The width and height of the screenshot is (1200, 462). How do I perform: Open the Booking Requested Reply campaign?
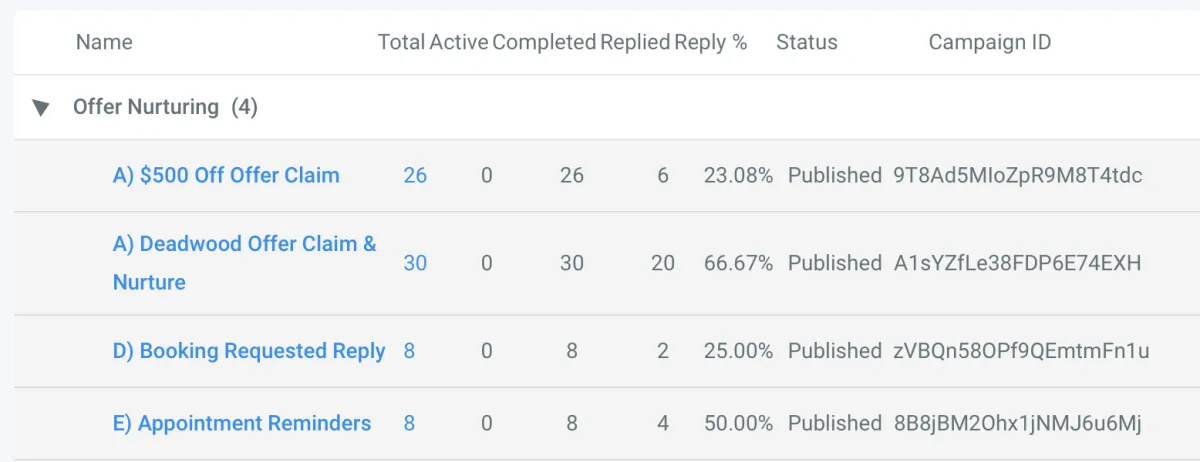pyautogui.click(x=248, y=351)
